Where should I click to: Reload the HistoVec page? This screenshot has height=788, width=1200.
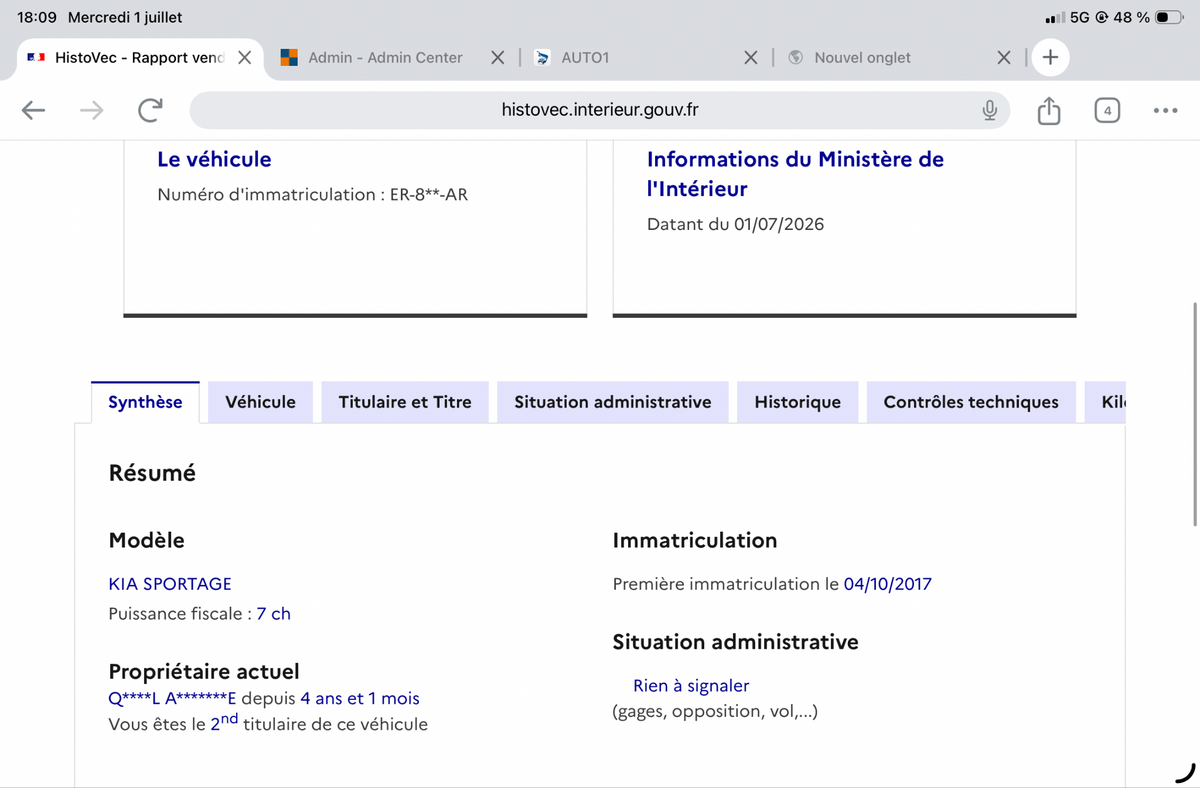coord(150,110)
